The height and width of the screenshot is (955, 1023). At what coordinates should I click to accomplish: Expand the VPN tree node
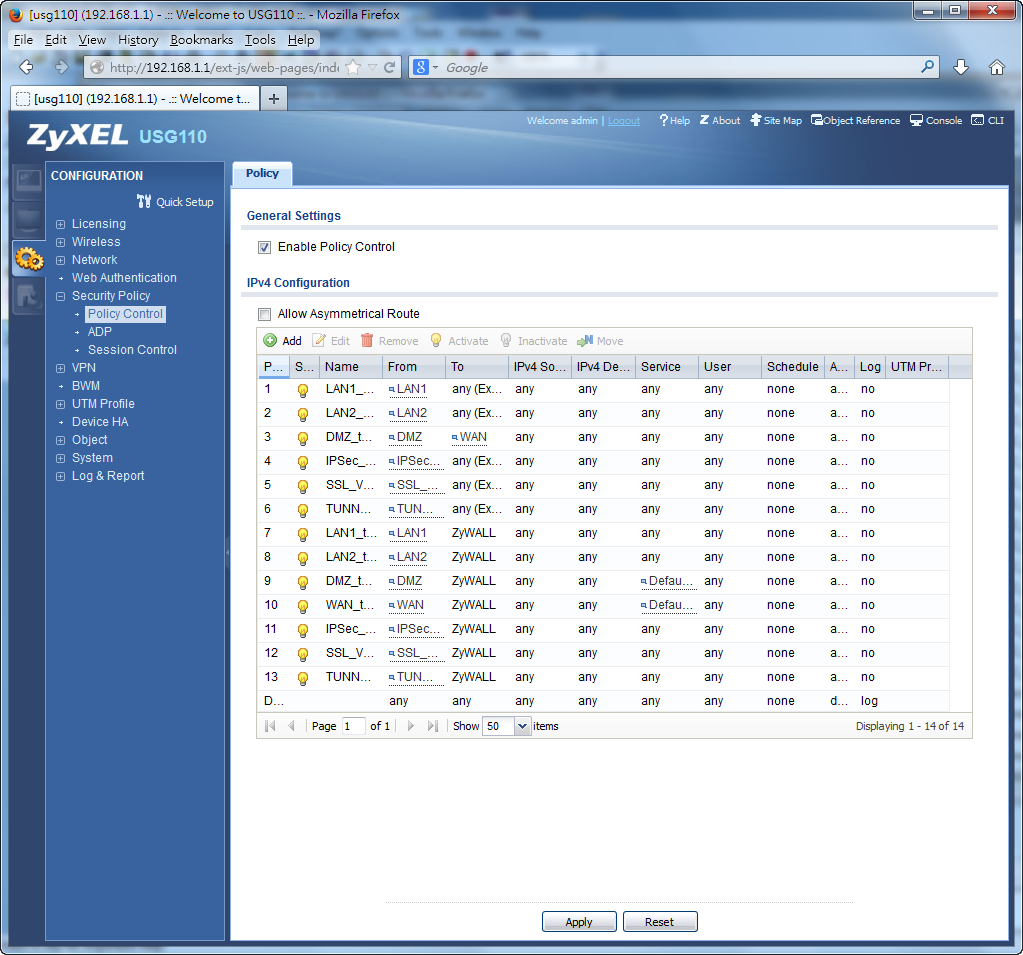coord(61,368)
